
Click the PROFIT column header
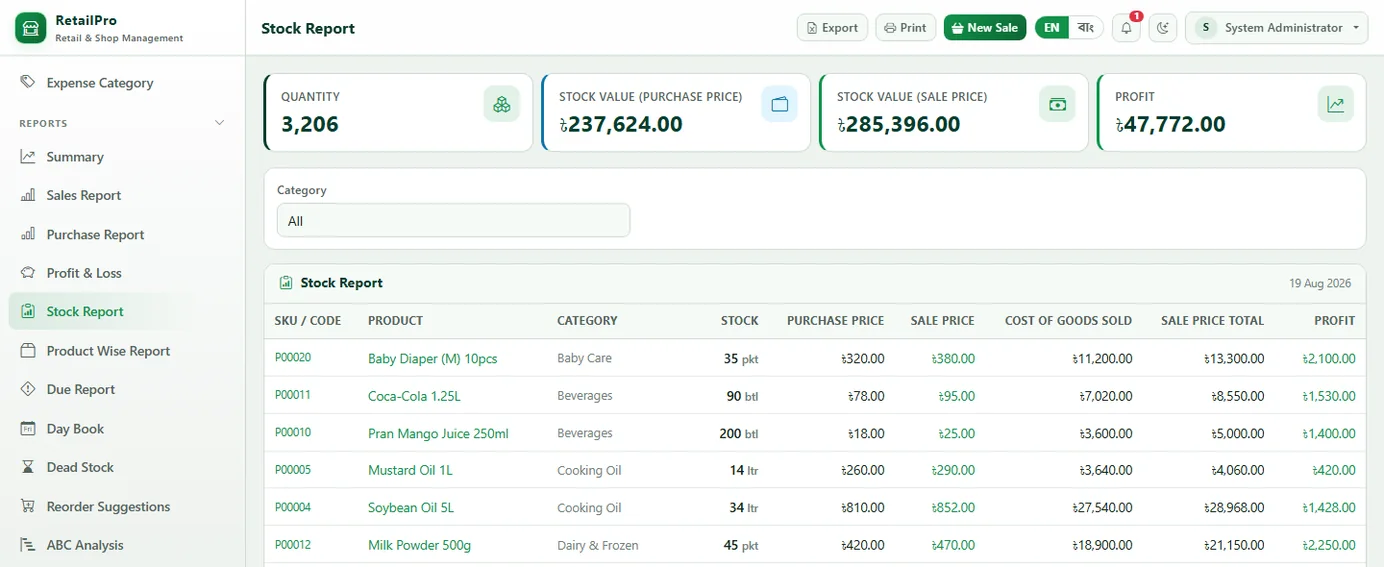click(1335, 321)
